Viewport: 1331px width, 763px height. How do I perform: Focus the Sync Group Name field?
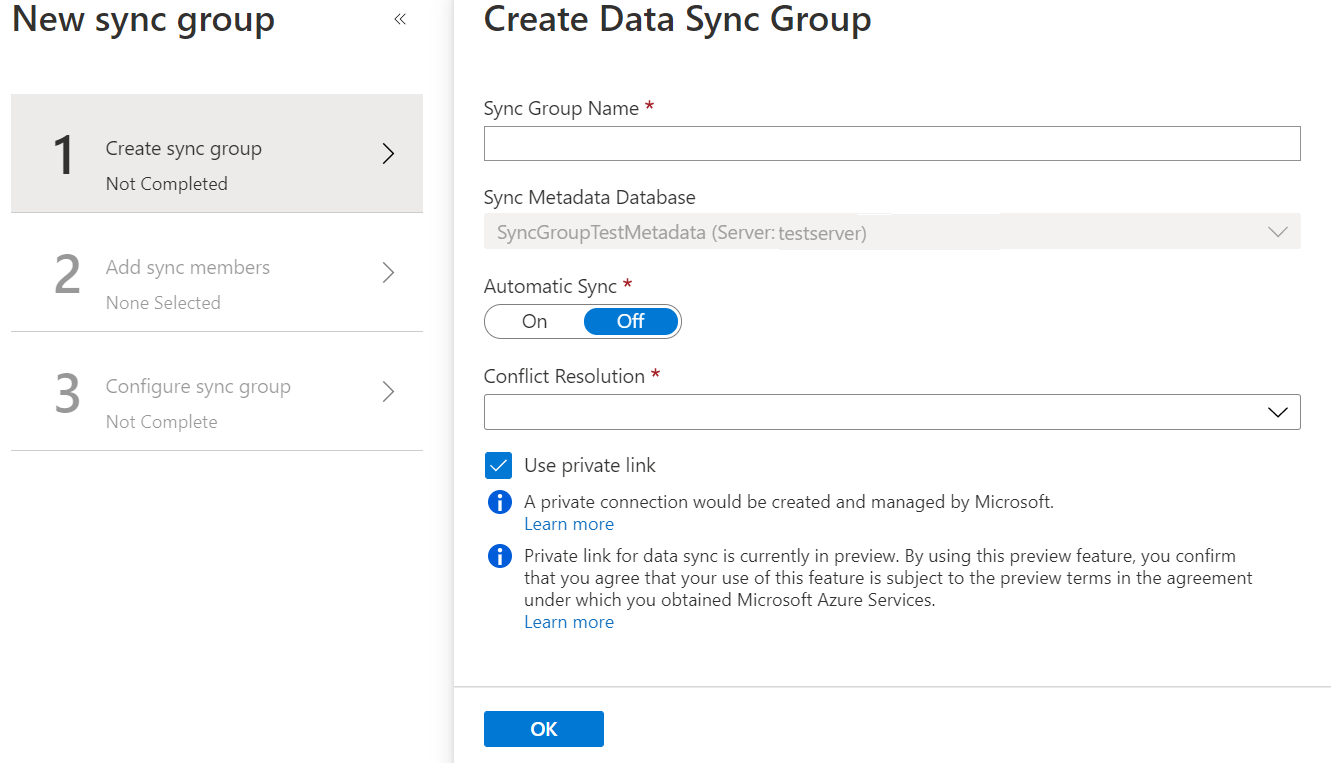tap(892, 143)
